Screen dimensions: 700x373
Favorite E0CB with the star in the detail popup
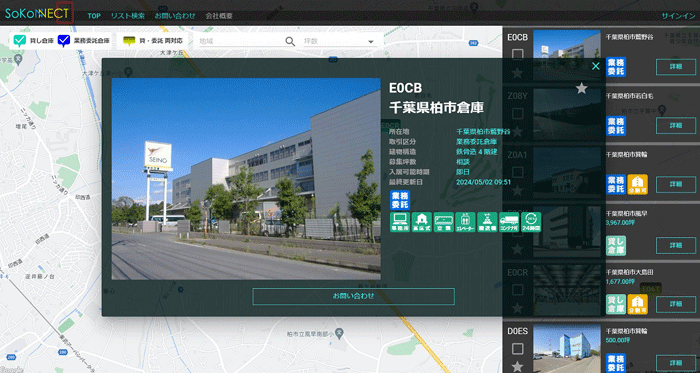581,88
